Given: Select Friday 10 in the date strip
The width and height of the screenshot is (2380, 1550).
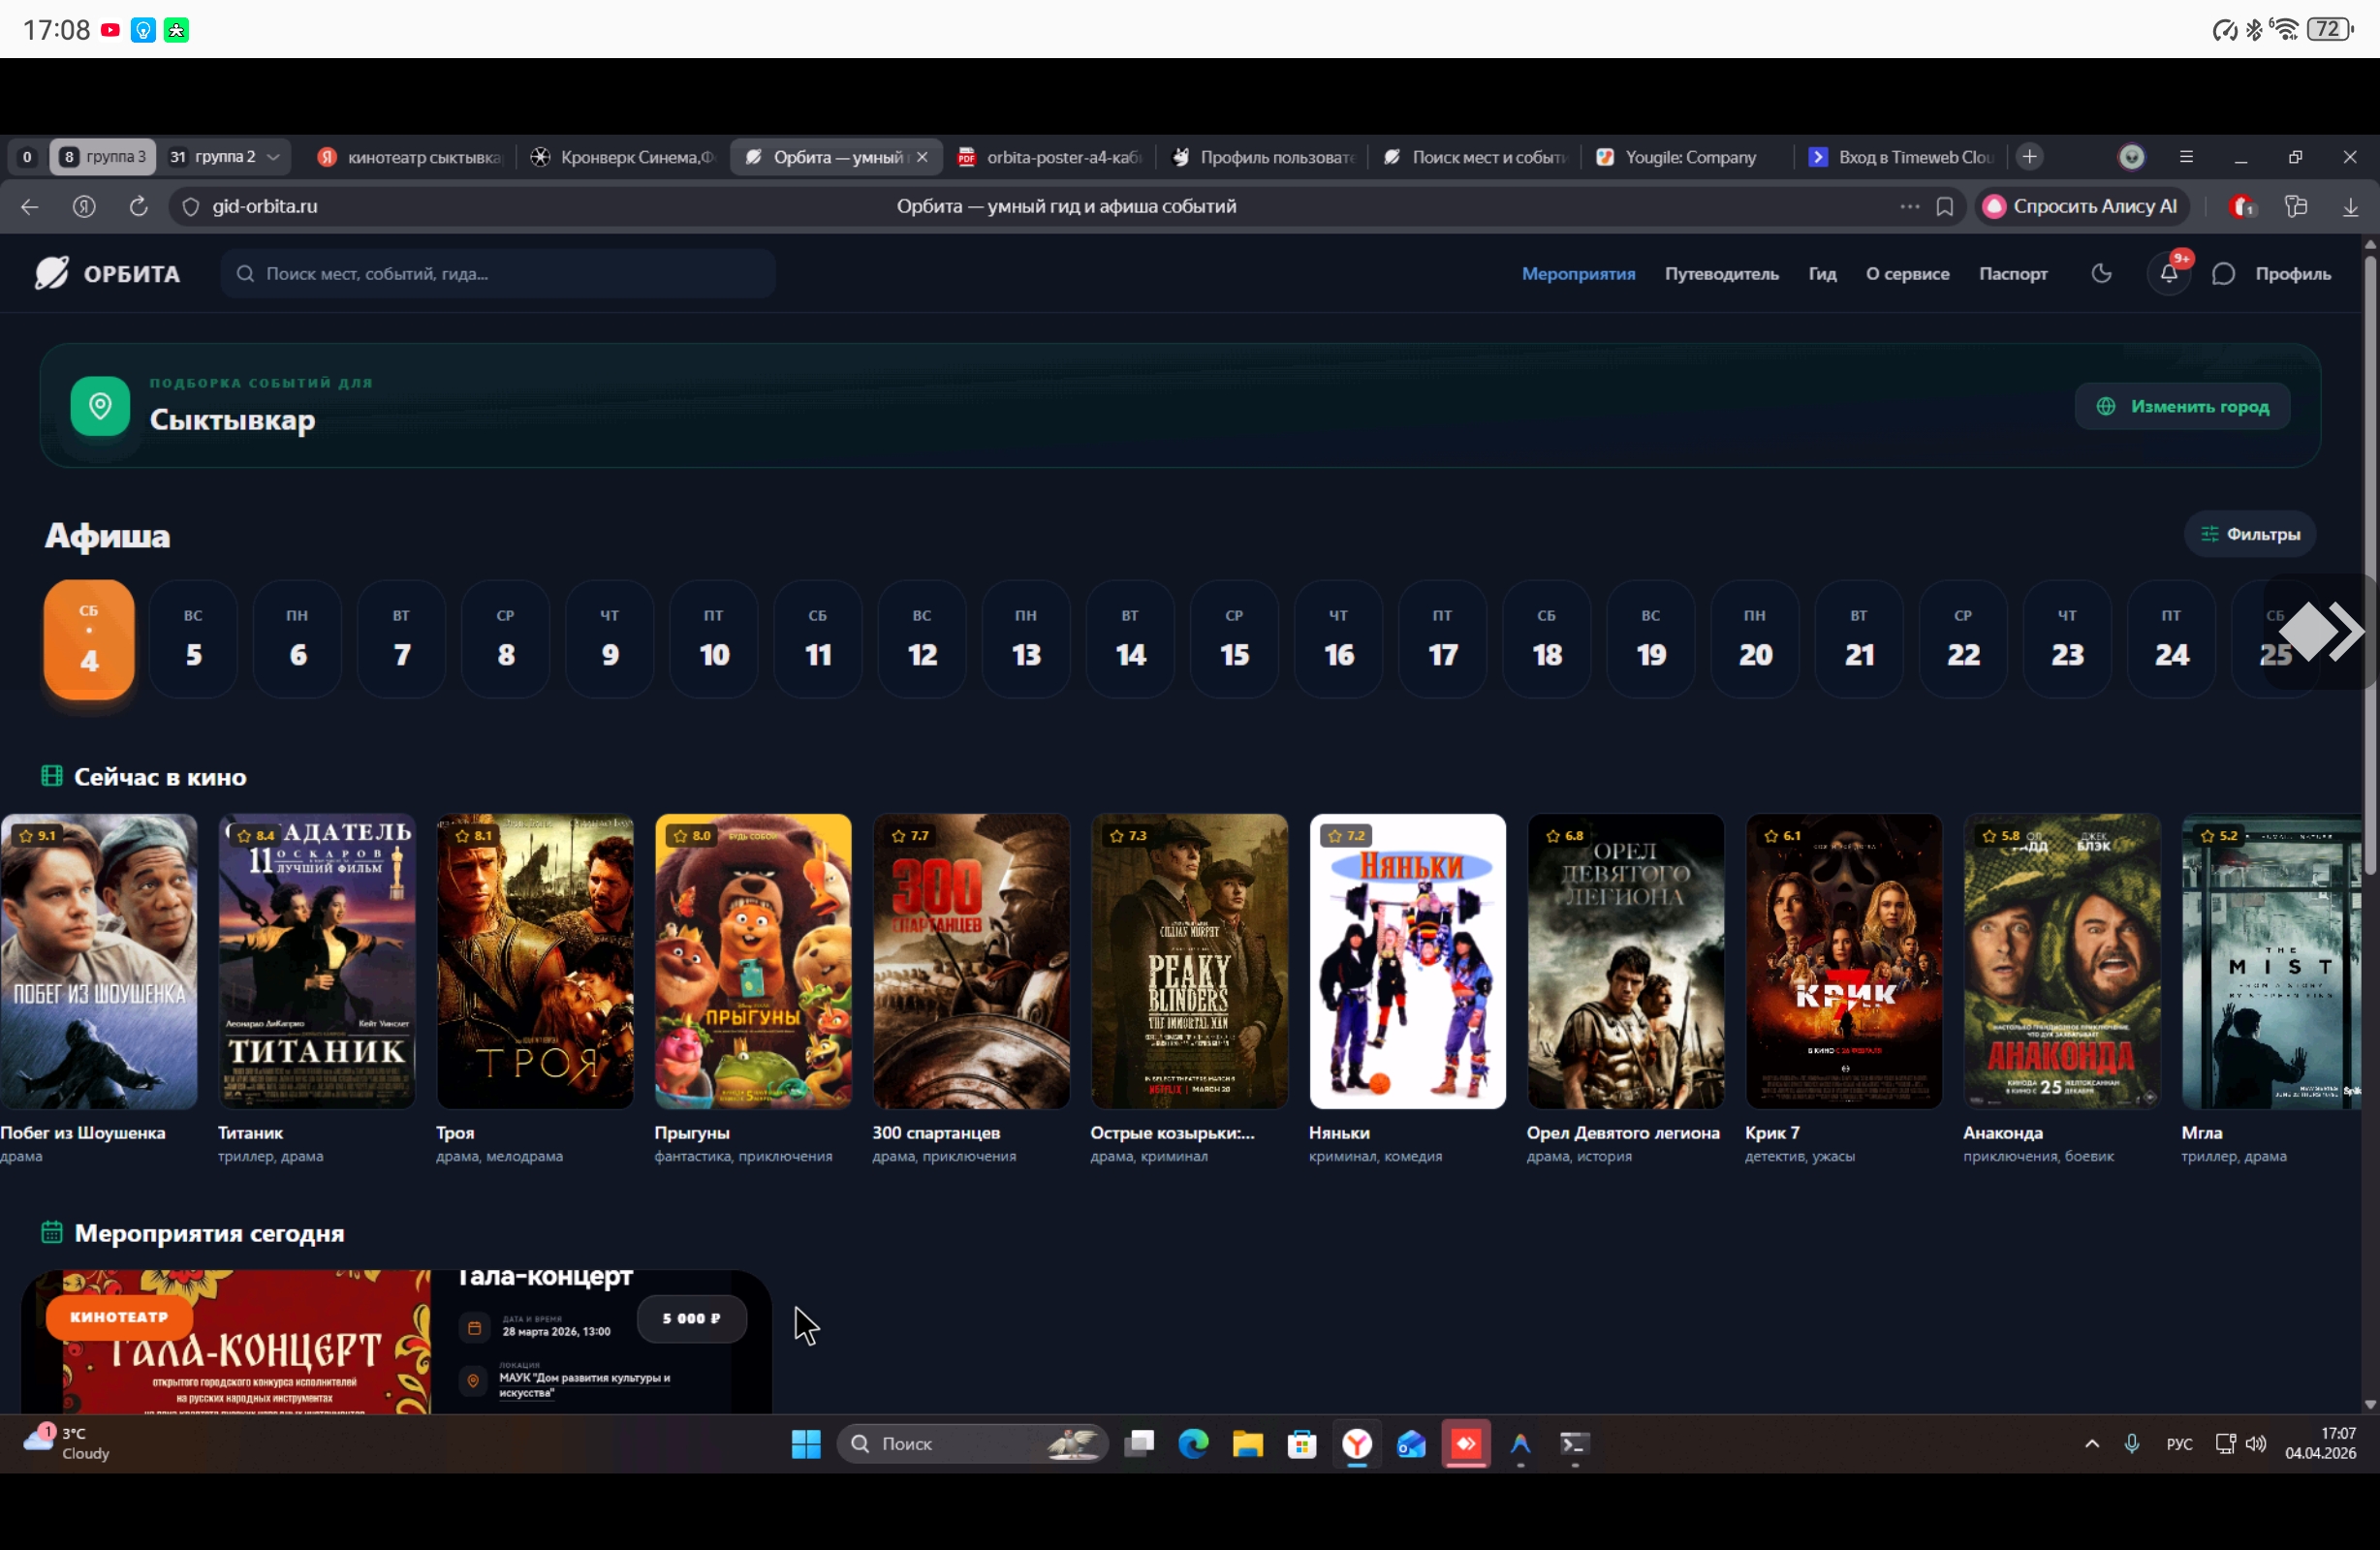Looking at the screenshot, I should pyautogui.click(x=714, y=639).
